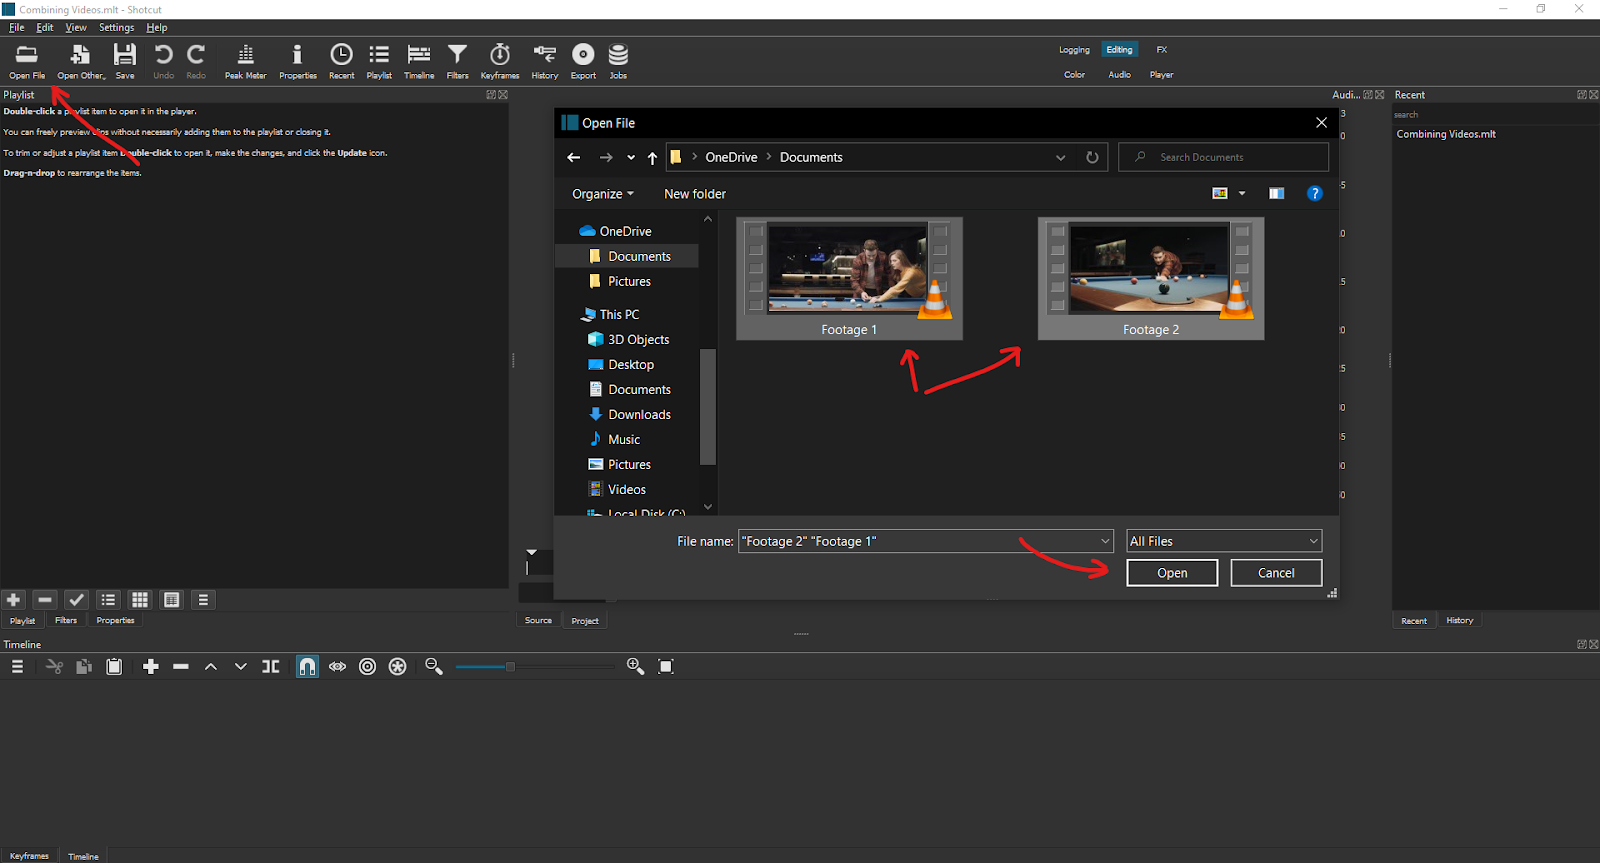This screenshot has width=1600, height=863.
Task: Open the Peak Meter panel
Action: click(245, 61)
